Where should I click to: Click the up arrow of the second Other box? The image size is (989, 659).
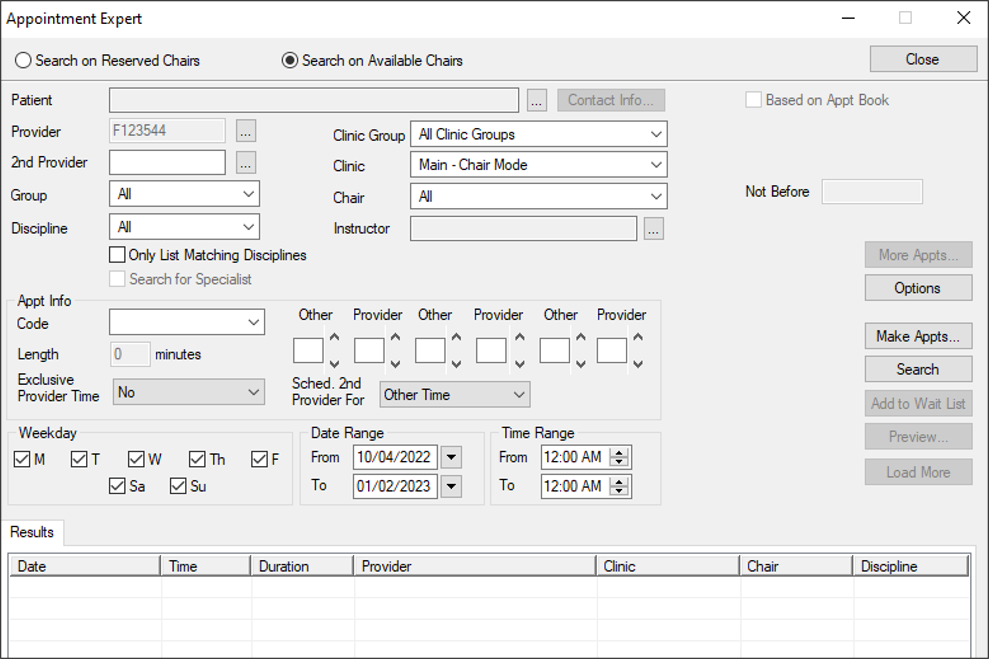pos(456,337)
